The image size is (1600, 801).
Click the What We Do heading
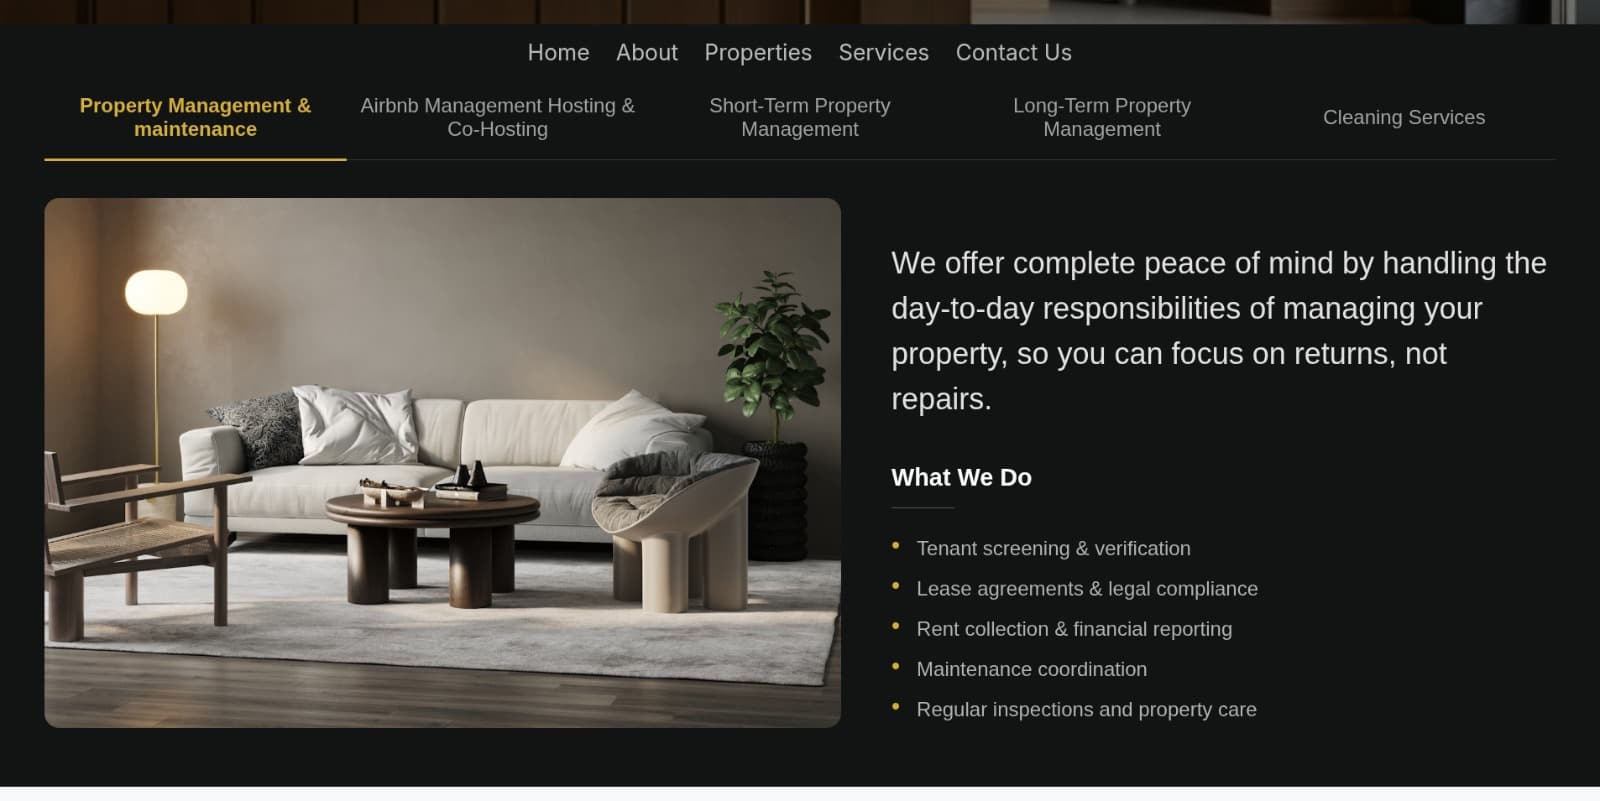click(x=961, y=478)
